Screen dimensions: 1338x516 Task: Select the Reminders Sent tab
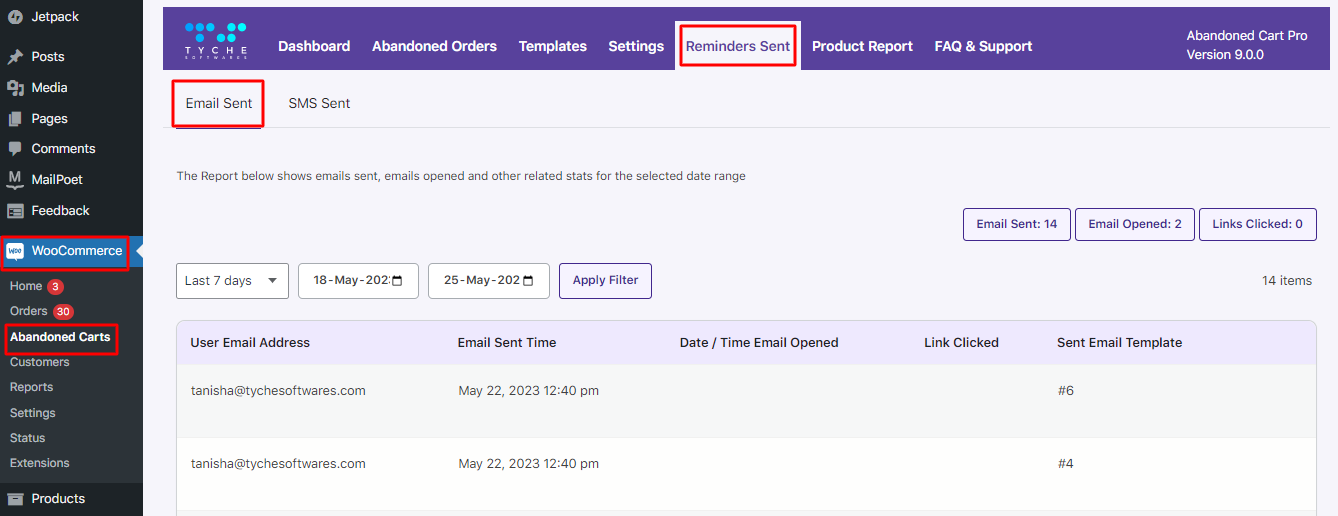(x=738, y=46)
